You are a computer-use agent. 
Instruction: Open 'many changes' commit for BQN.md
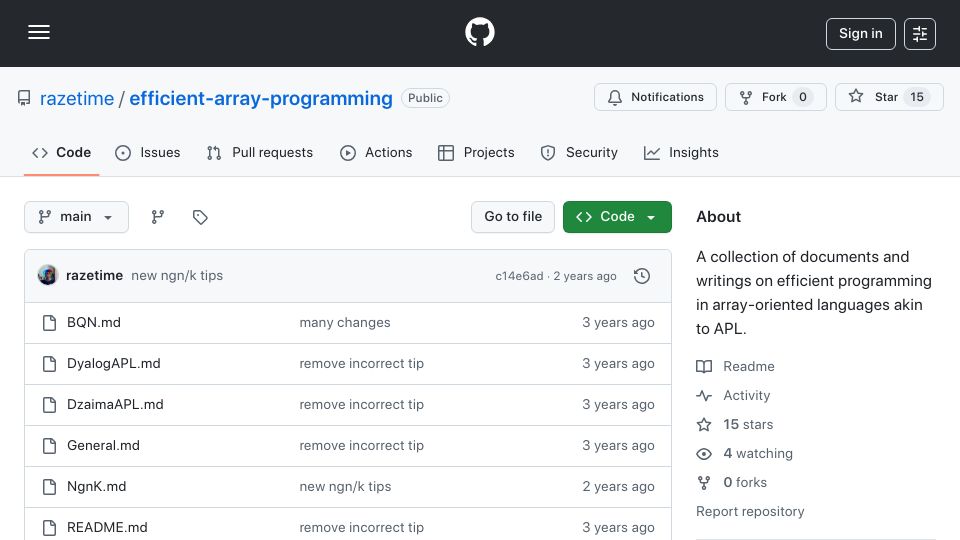click(x=345, y=323)
